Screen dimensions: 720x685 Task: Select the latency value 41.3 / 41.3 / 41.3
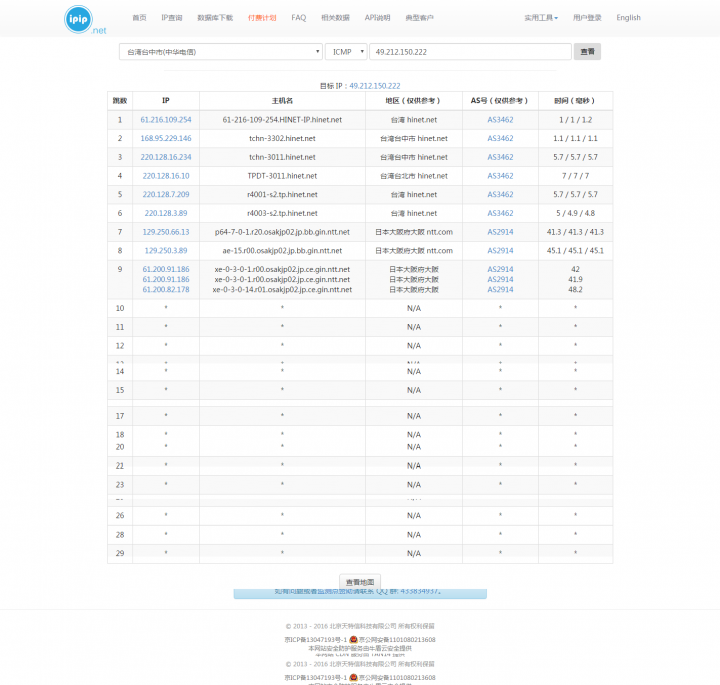click(x=575, y=232)
